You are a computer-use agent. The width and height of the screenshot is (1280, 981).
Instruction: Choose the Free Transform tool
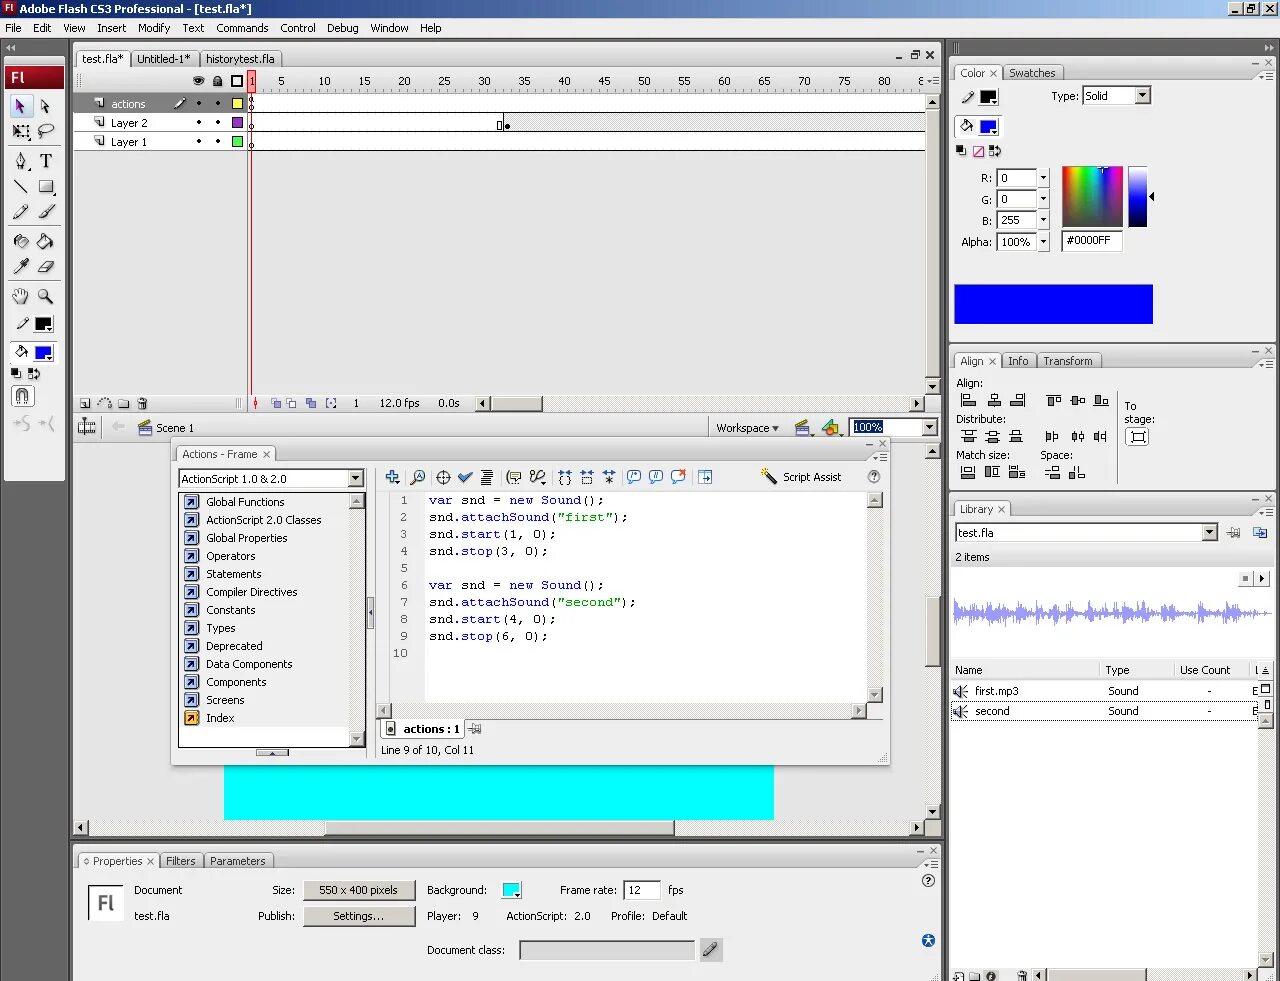[x=20, y=131]
